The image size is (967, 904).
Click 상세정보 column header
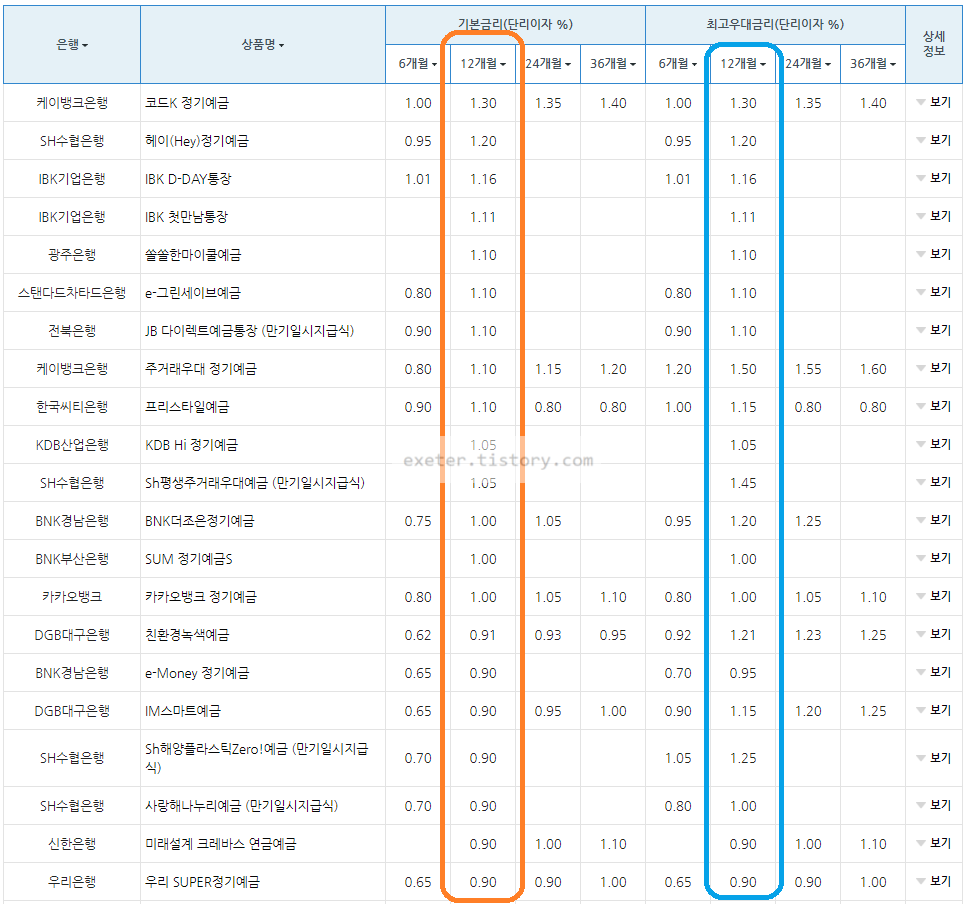point(934,44)
